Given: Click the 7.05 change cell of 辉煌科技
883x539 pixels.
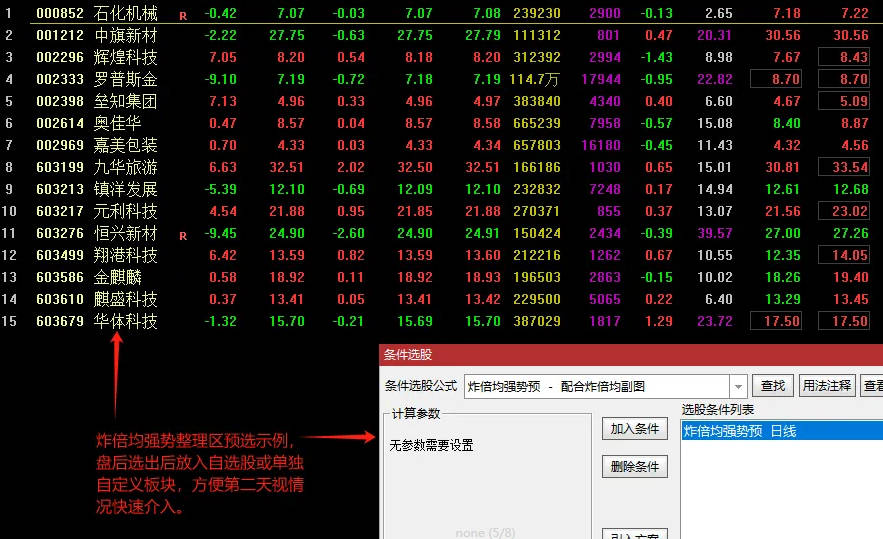Looking at the screenshot, I should click(223, 57).
